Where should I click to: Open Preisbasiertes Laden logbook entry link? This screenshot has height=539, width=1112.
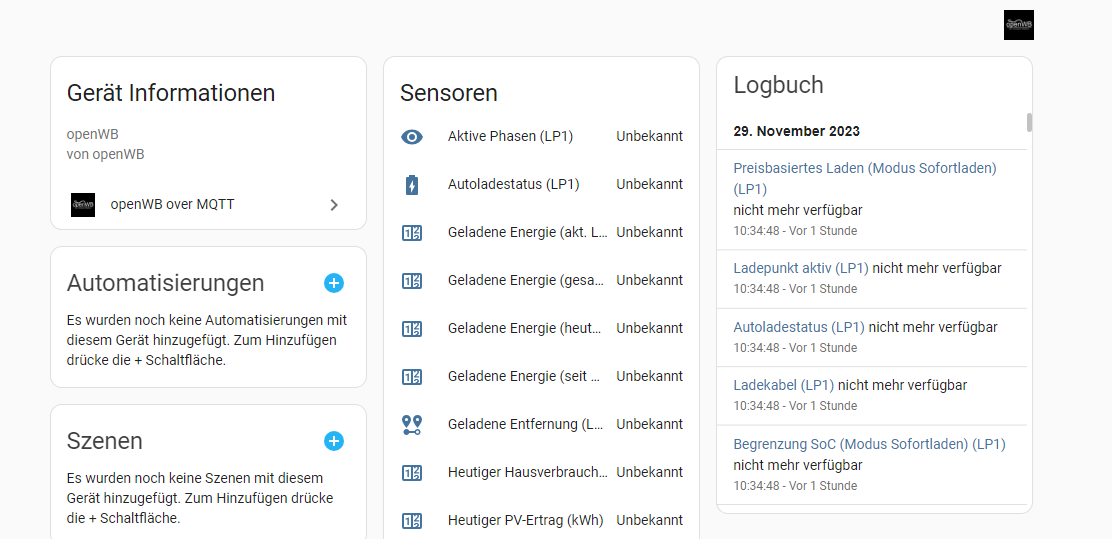point(864,169)
